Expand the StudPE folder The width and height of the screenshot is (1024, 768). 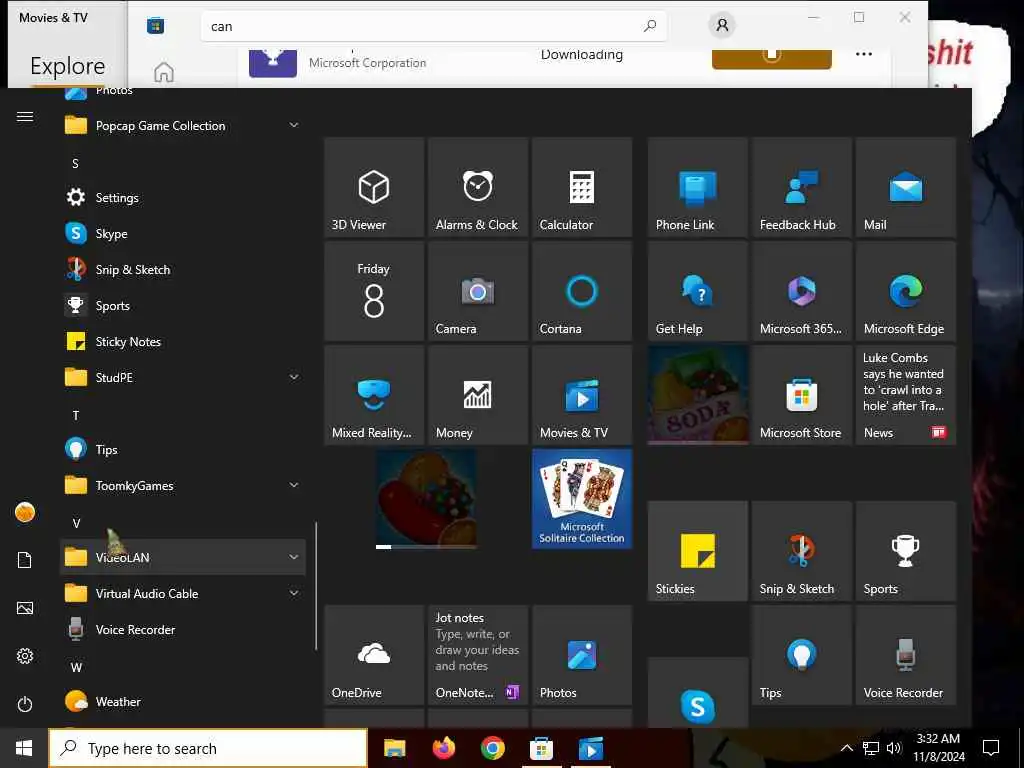182,377
